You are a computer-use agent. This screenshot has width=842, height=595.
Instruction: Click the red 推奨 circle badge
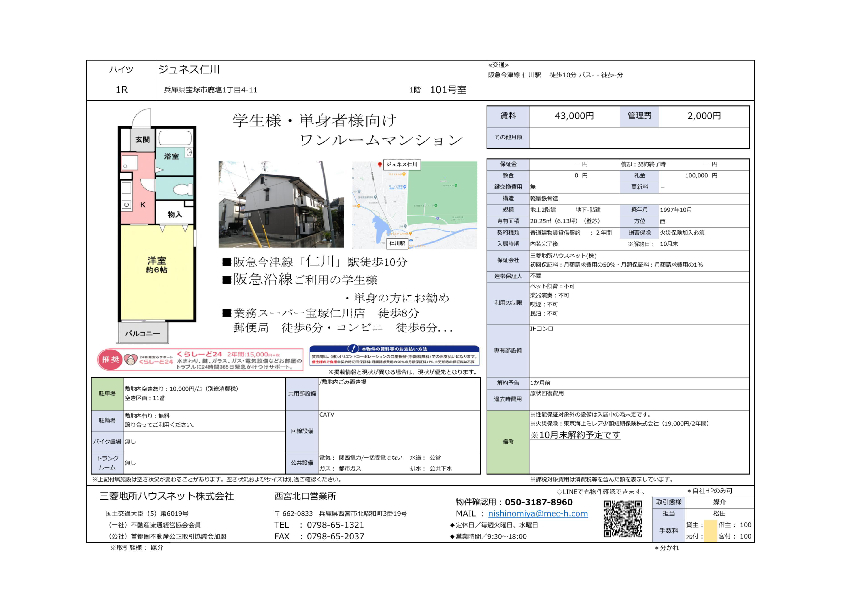pyautogui.click(x=110, y=358)
